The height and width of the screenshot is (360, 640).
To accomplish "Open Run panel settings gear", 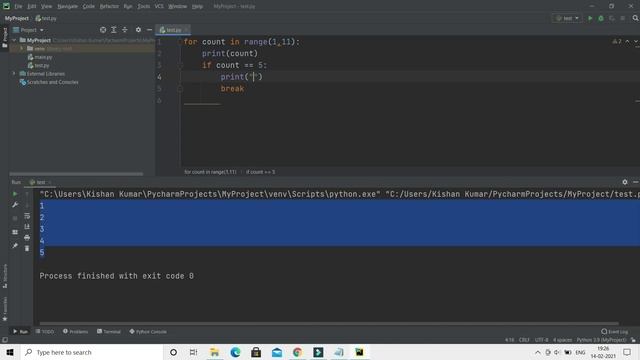I will pos(625,182).
